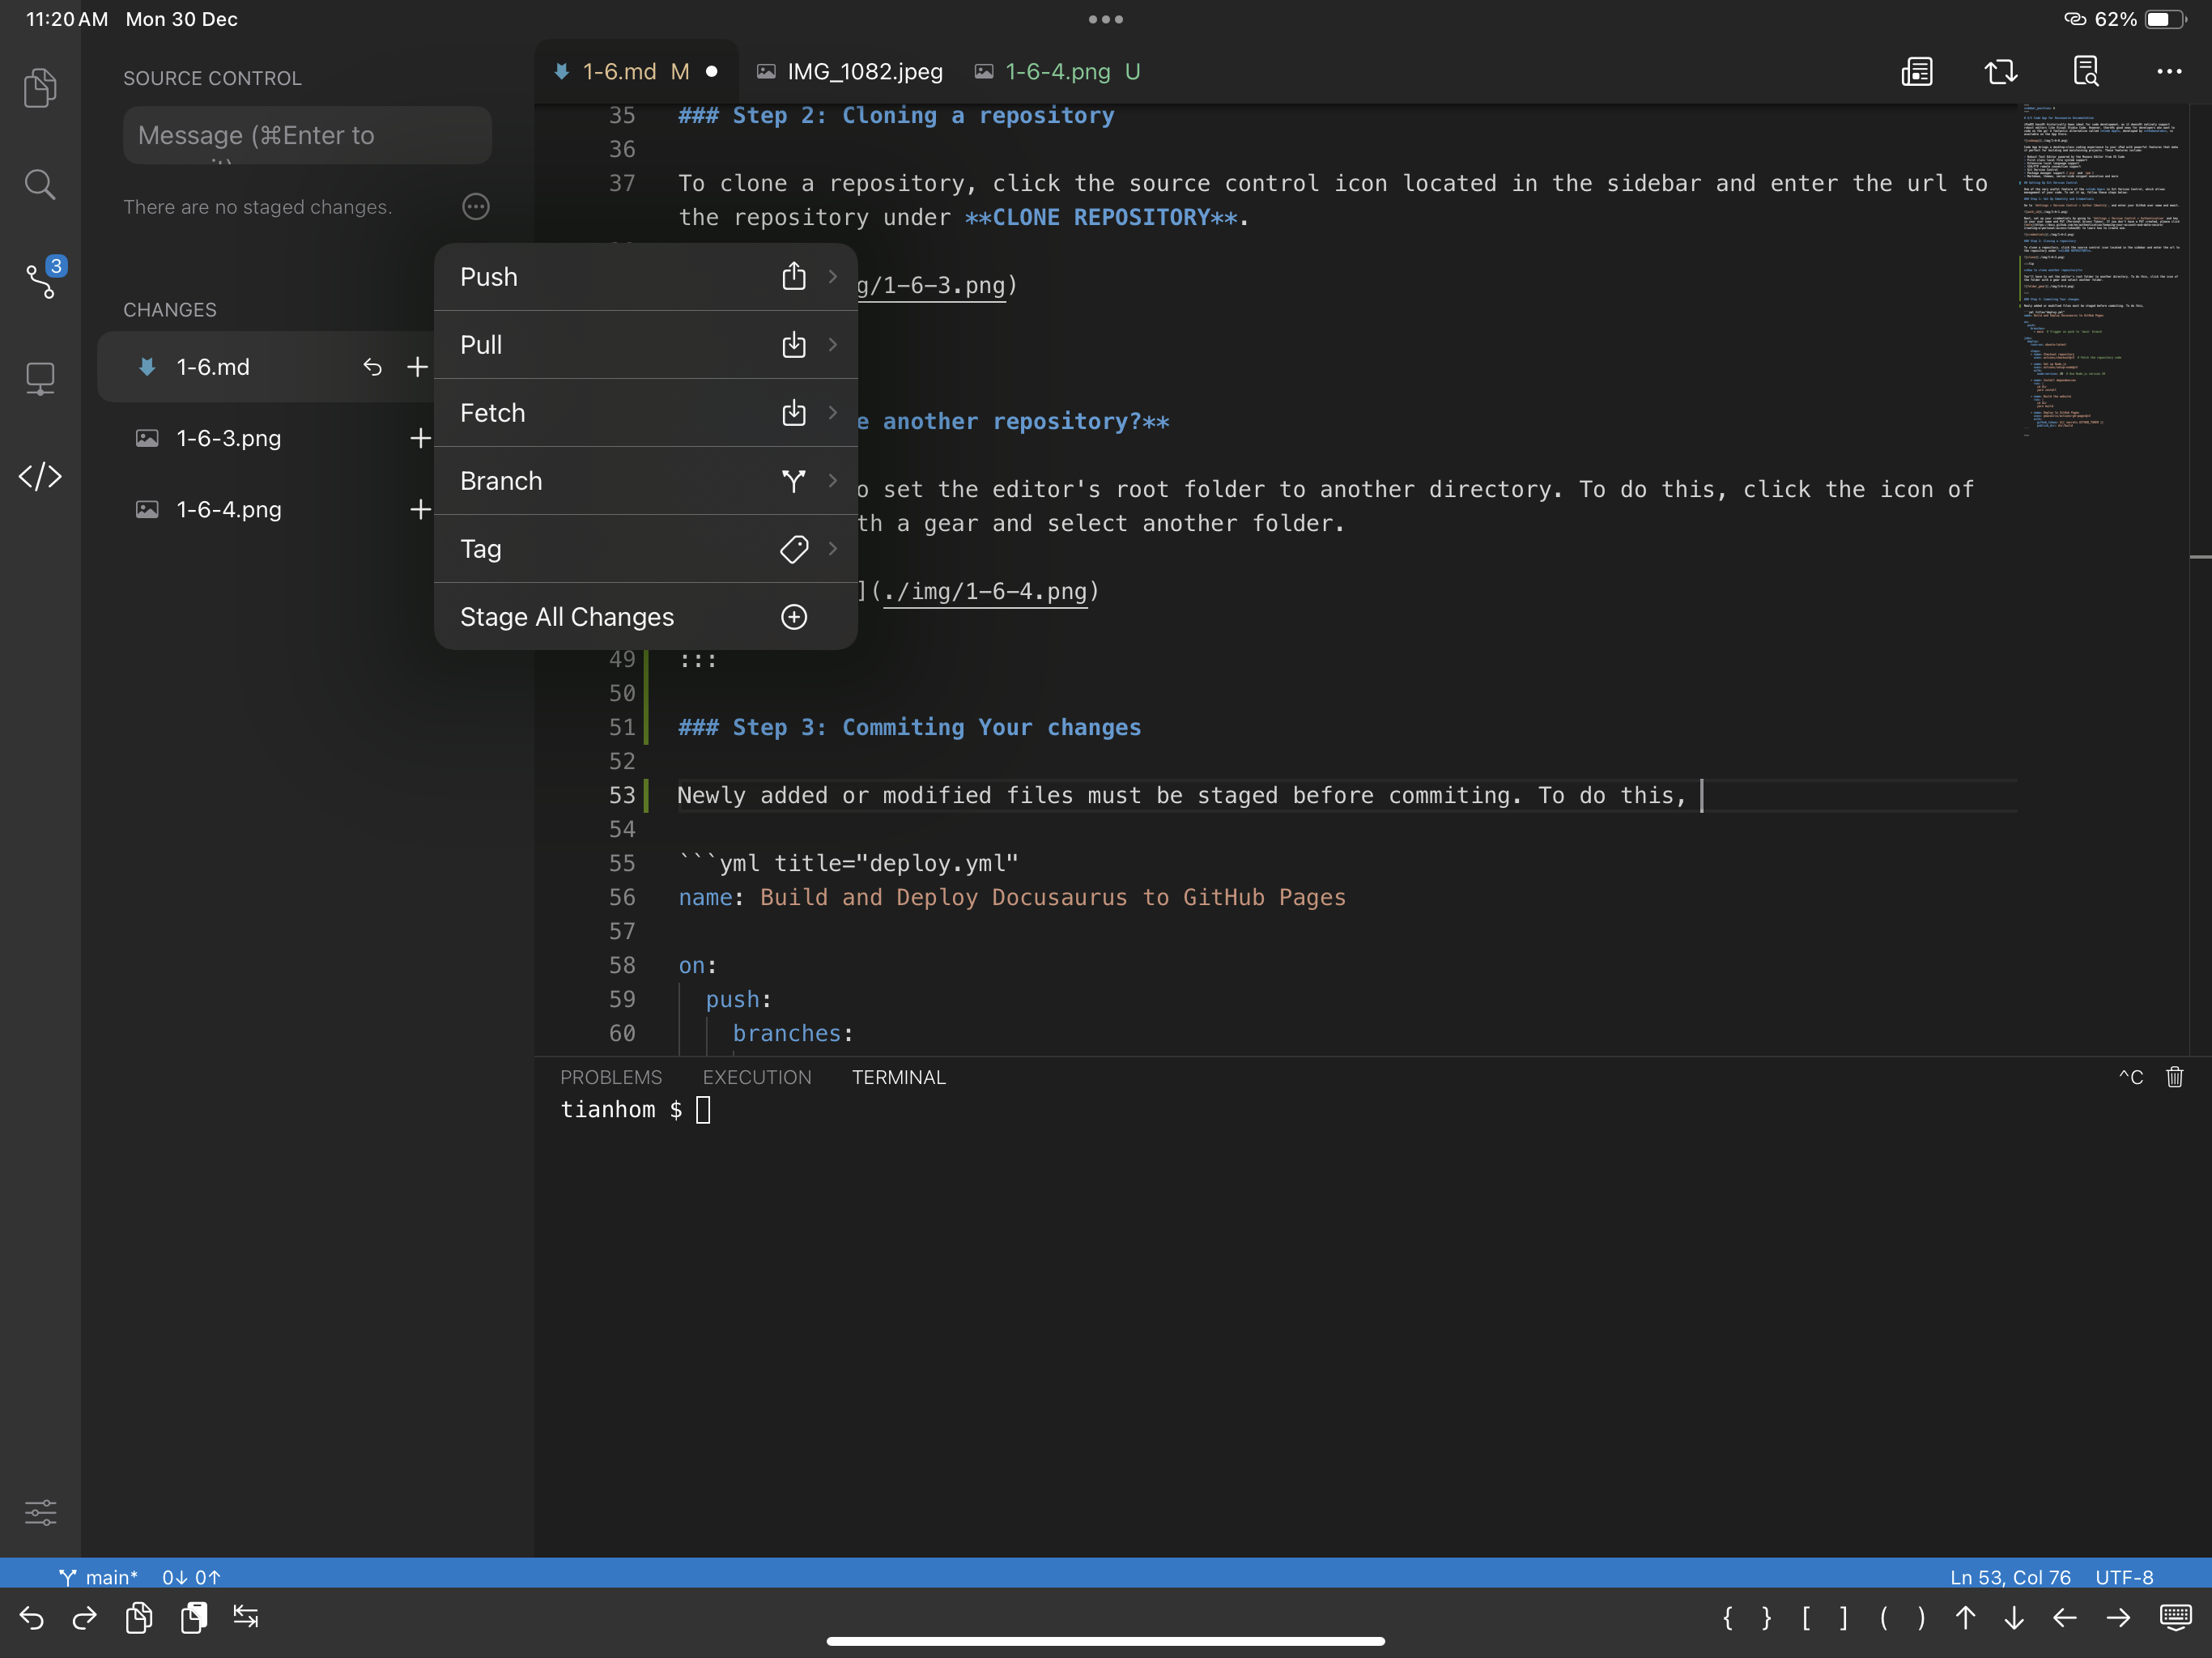Click UTF-8 encoding in status bar
Screen dimensions: 2212x1658
pos(2124,1577)
